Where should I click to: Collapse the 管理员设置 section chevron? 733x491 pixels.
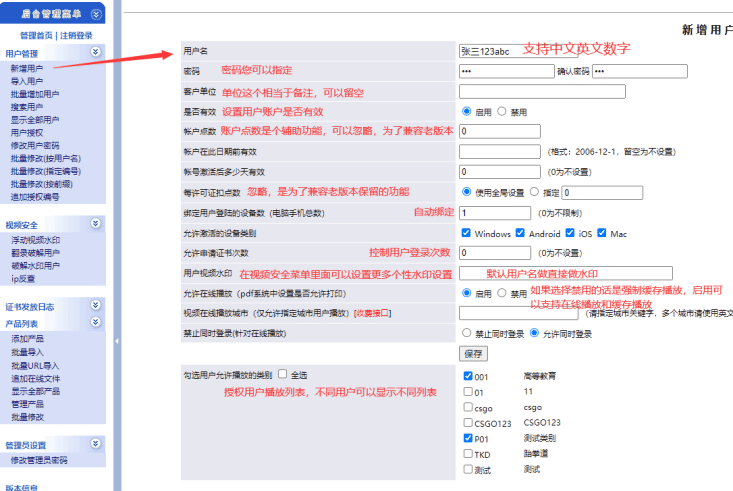point(95,444)
